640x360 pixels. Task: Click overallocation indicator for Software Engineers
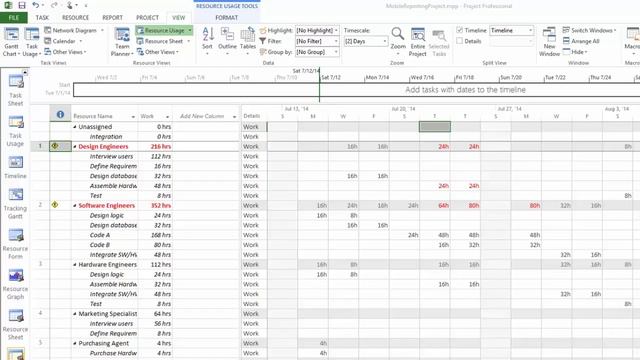point(55,205)
